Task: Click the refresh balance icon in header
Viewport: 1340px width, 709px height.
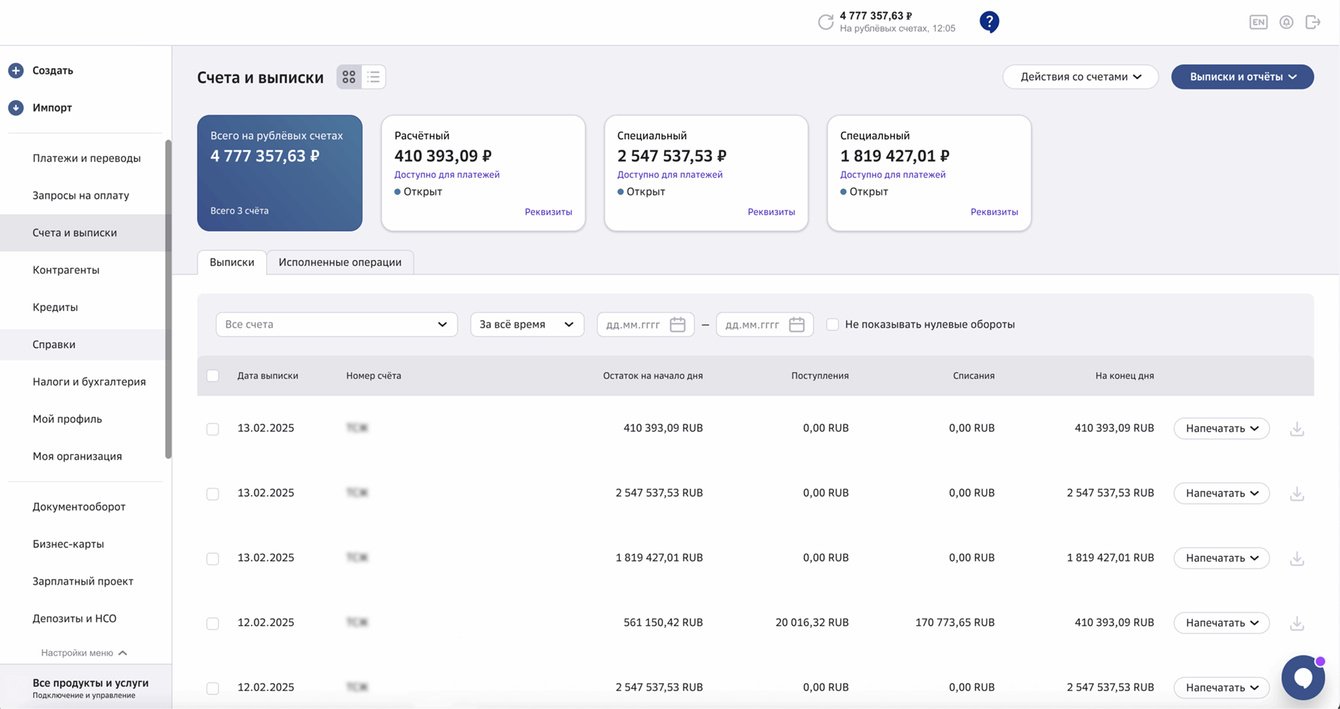Action: click(825, 22)
